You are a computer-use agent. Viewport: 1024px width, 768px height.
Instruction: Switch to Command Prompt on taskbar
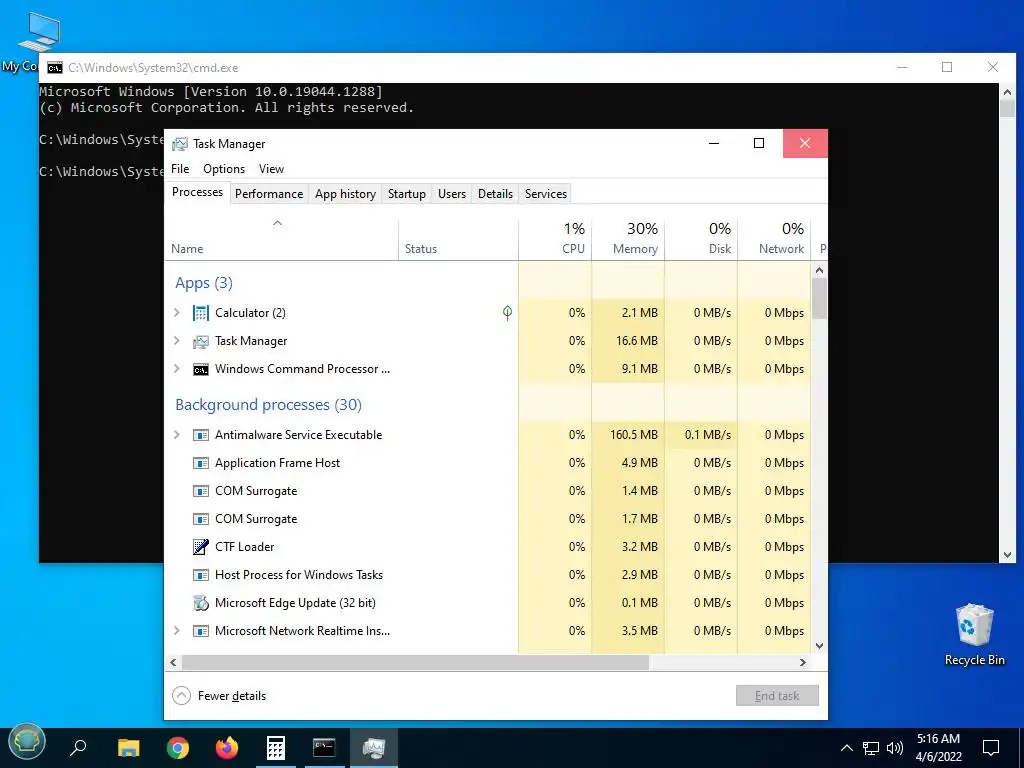coord(324,748)
